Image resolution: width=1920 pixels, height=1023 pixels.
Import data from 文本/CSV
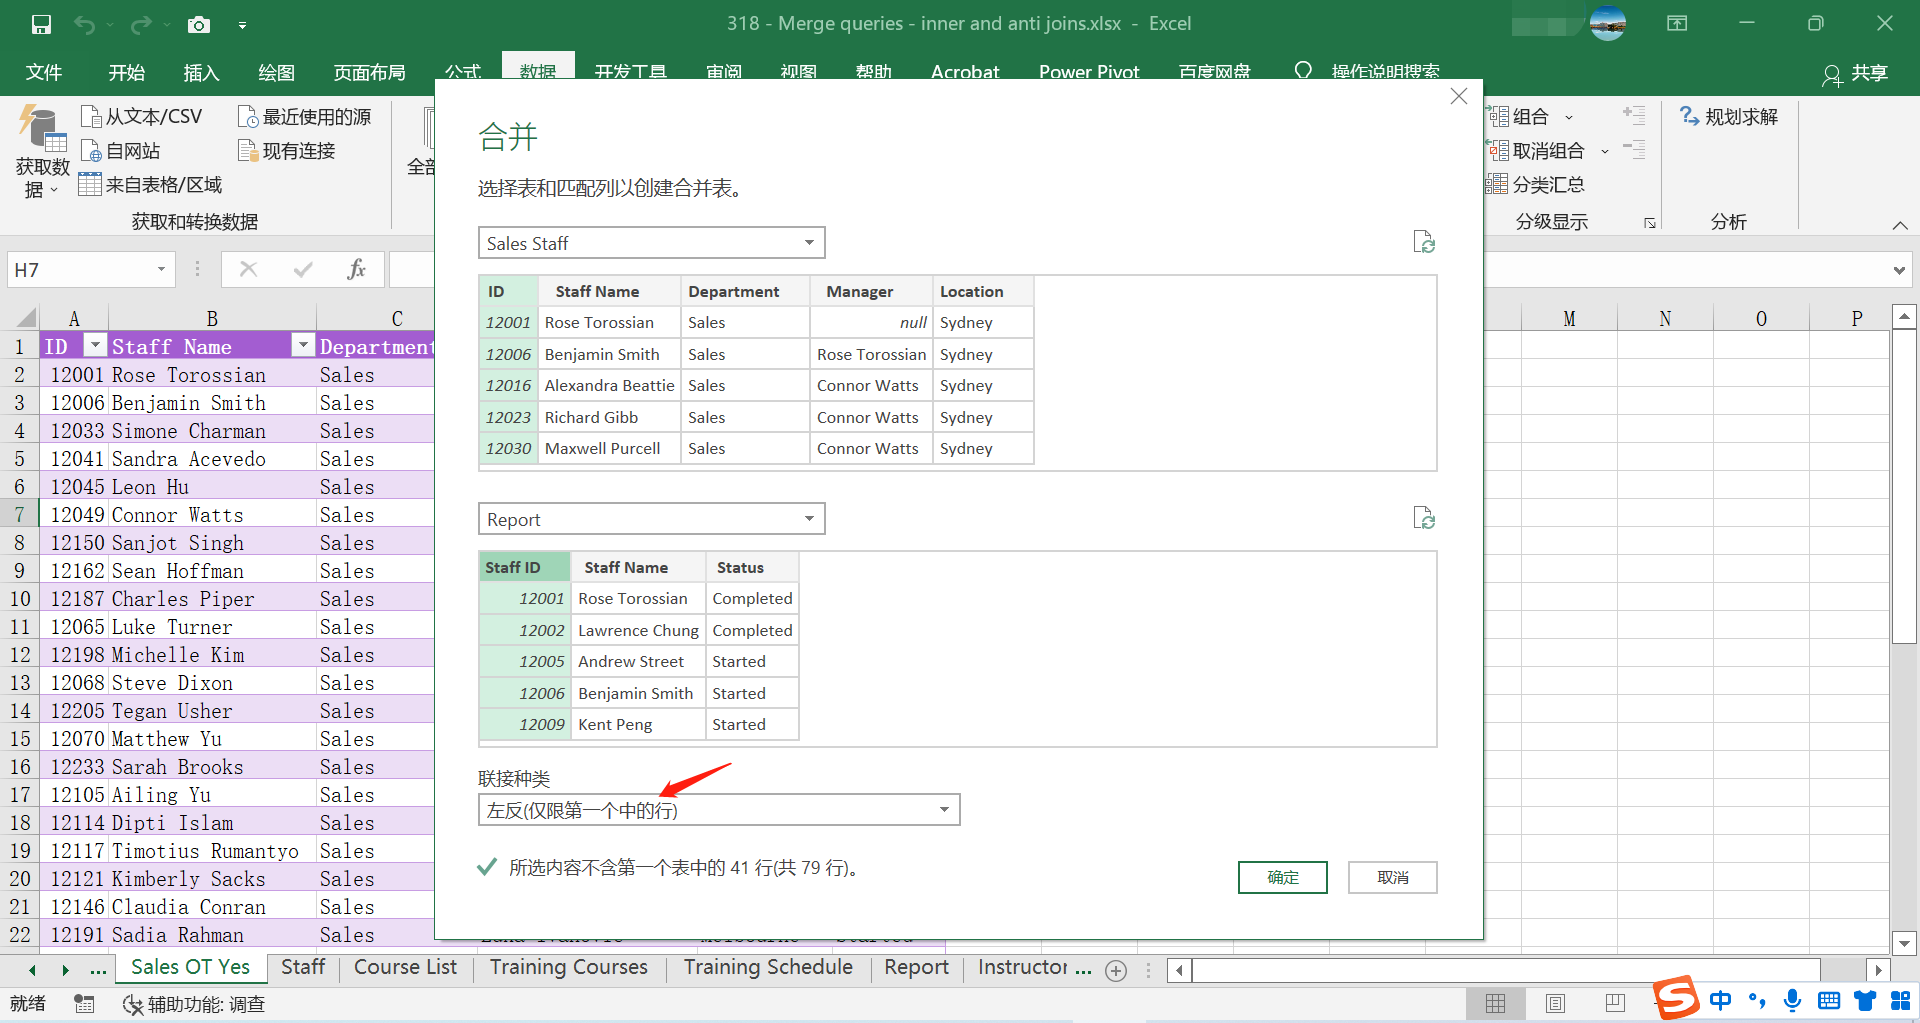point(143,116)
